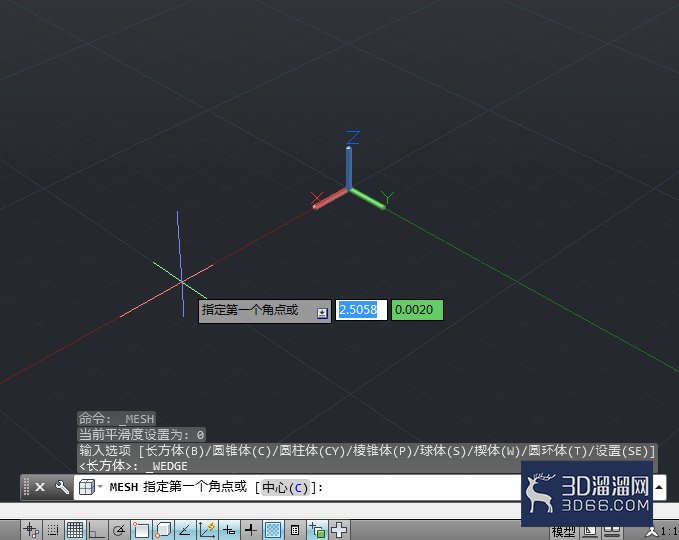Open dynamic prompt options dropdown icon
This screenshot has height=540, width=679.
pos(322,313)
